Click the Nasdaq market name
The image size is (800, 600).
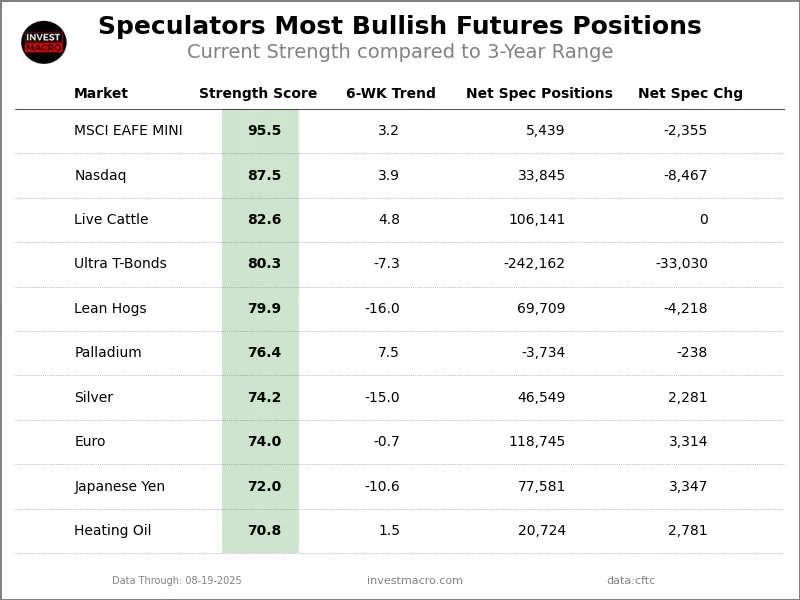[100, 176]
